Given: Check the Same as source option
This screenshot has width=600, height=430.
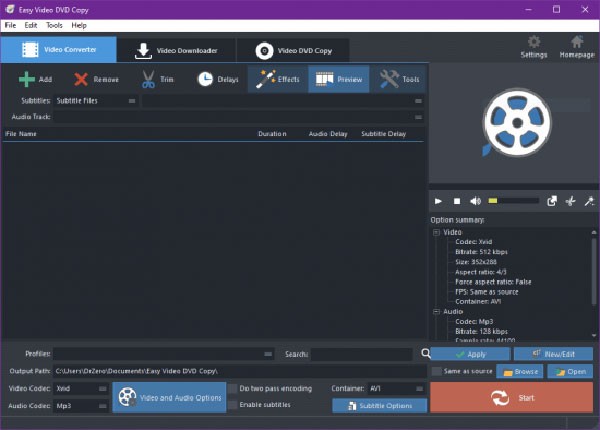Looking at the screenshot, I should 437,371.
